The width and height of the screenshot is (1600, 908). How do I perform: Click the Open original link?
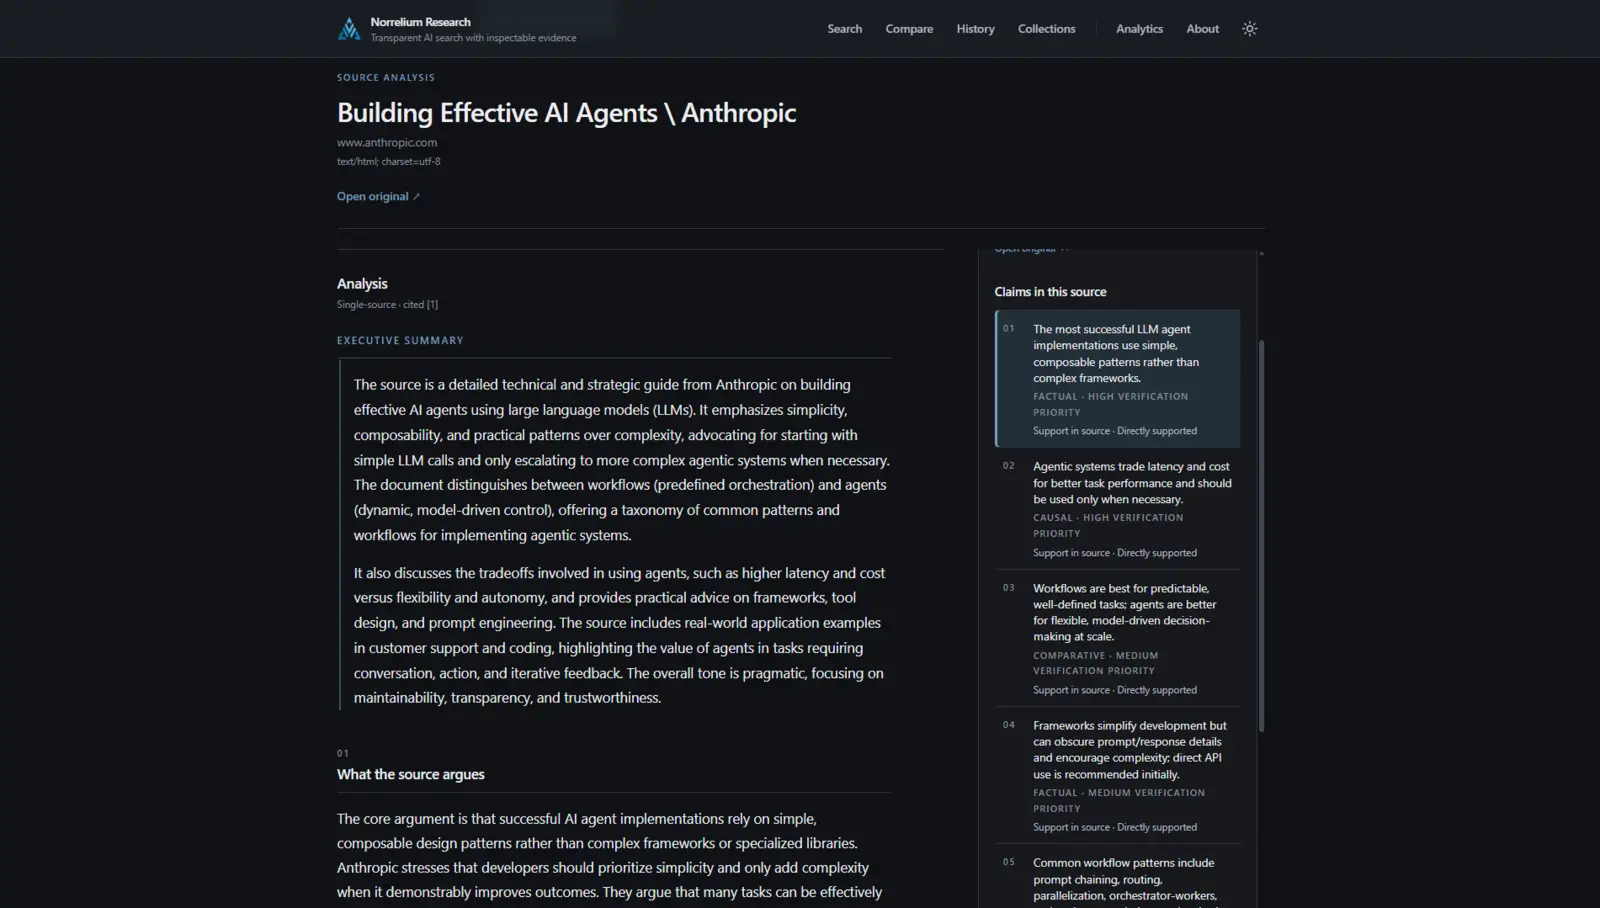click(x=378, y=196)
